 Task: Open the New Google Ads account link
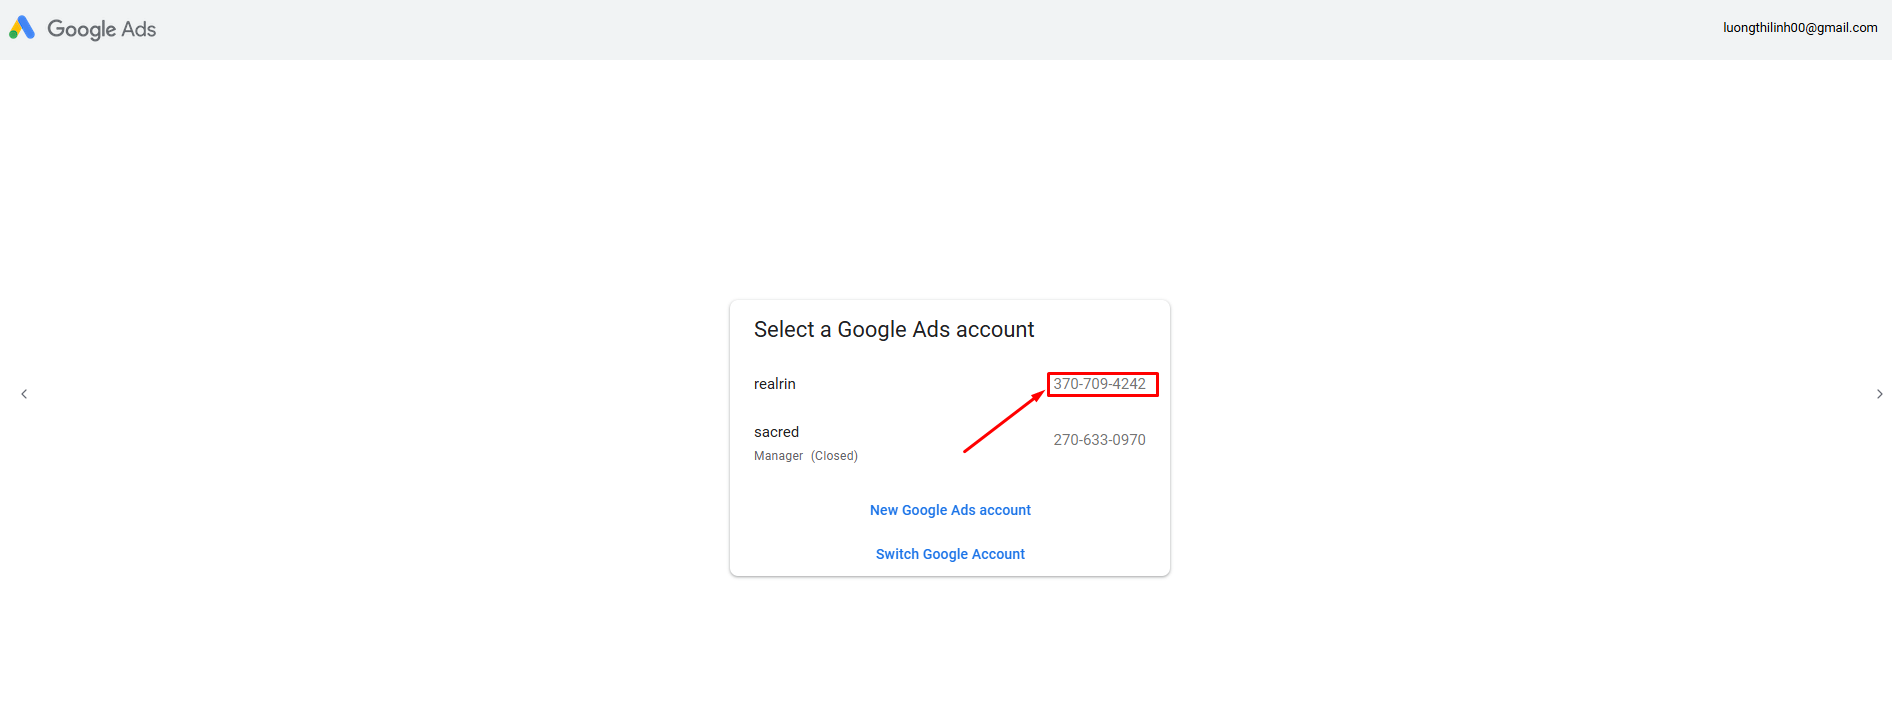[950, 510]
